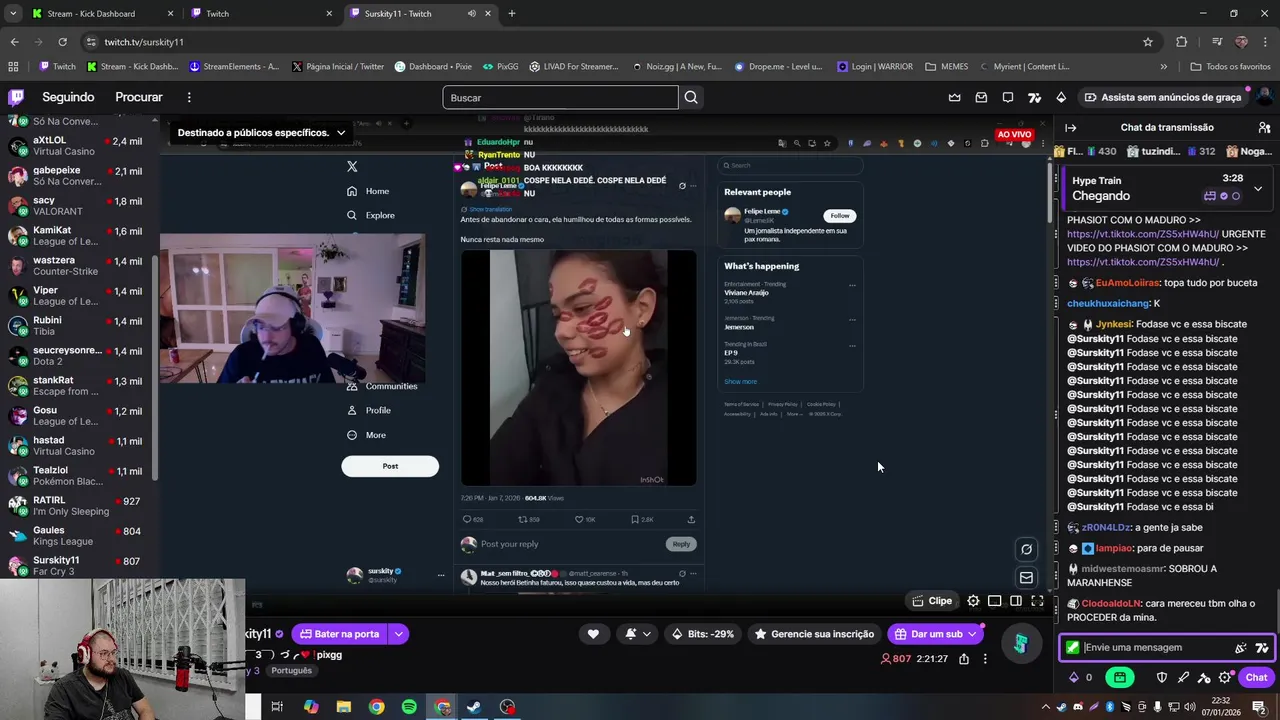Open Gaules channel in sidebar

click(x=78, y=536)
